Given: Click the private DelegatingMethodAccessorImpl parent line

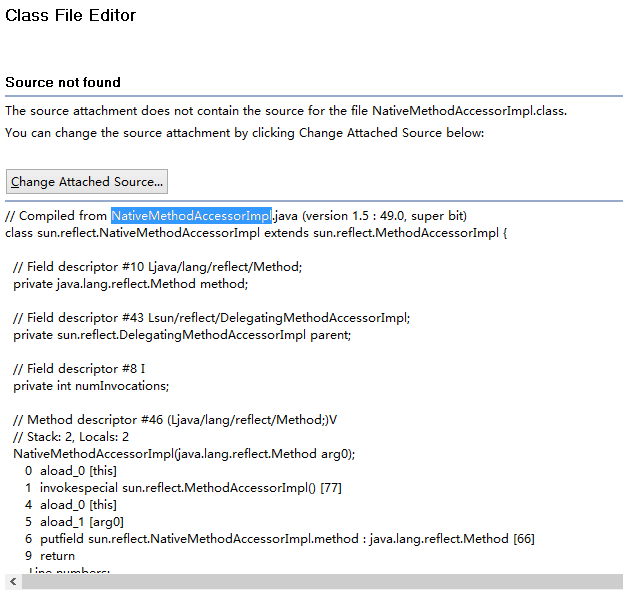Looking at the screenshot, I should coord(182,335).
